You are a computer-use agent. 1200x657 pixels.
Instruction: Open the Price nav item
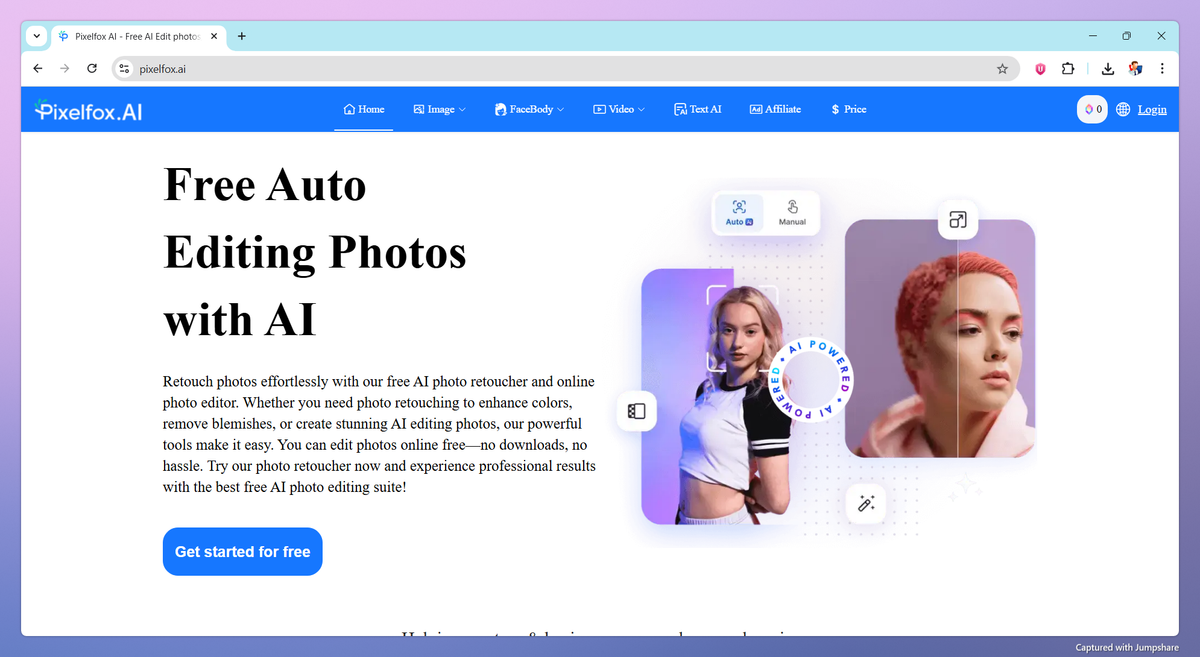pos(848,109)
